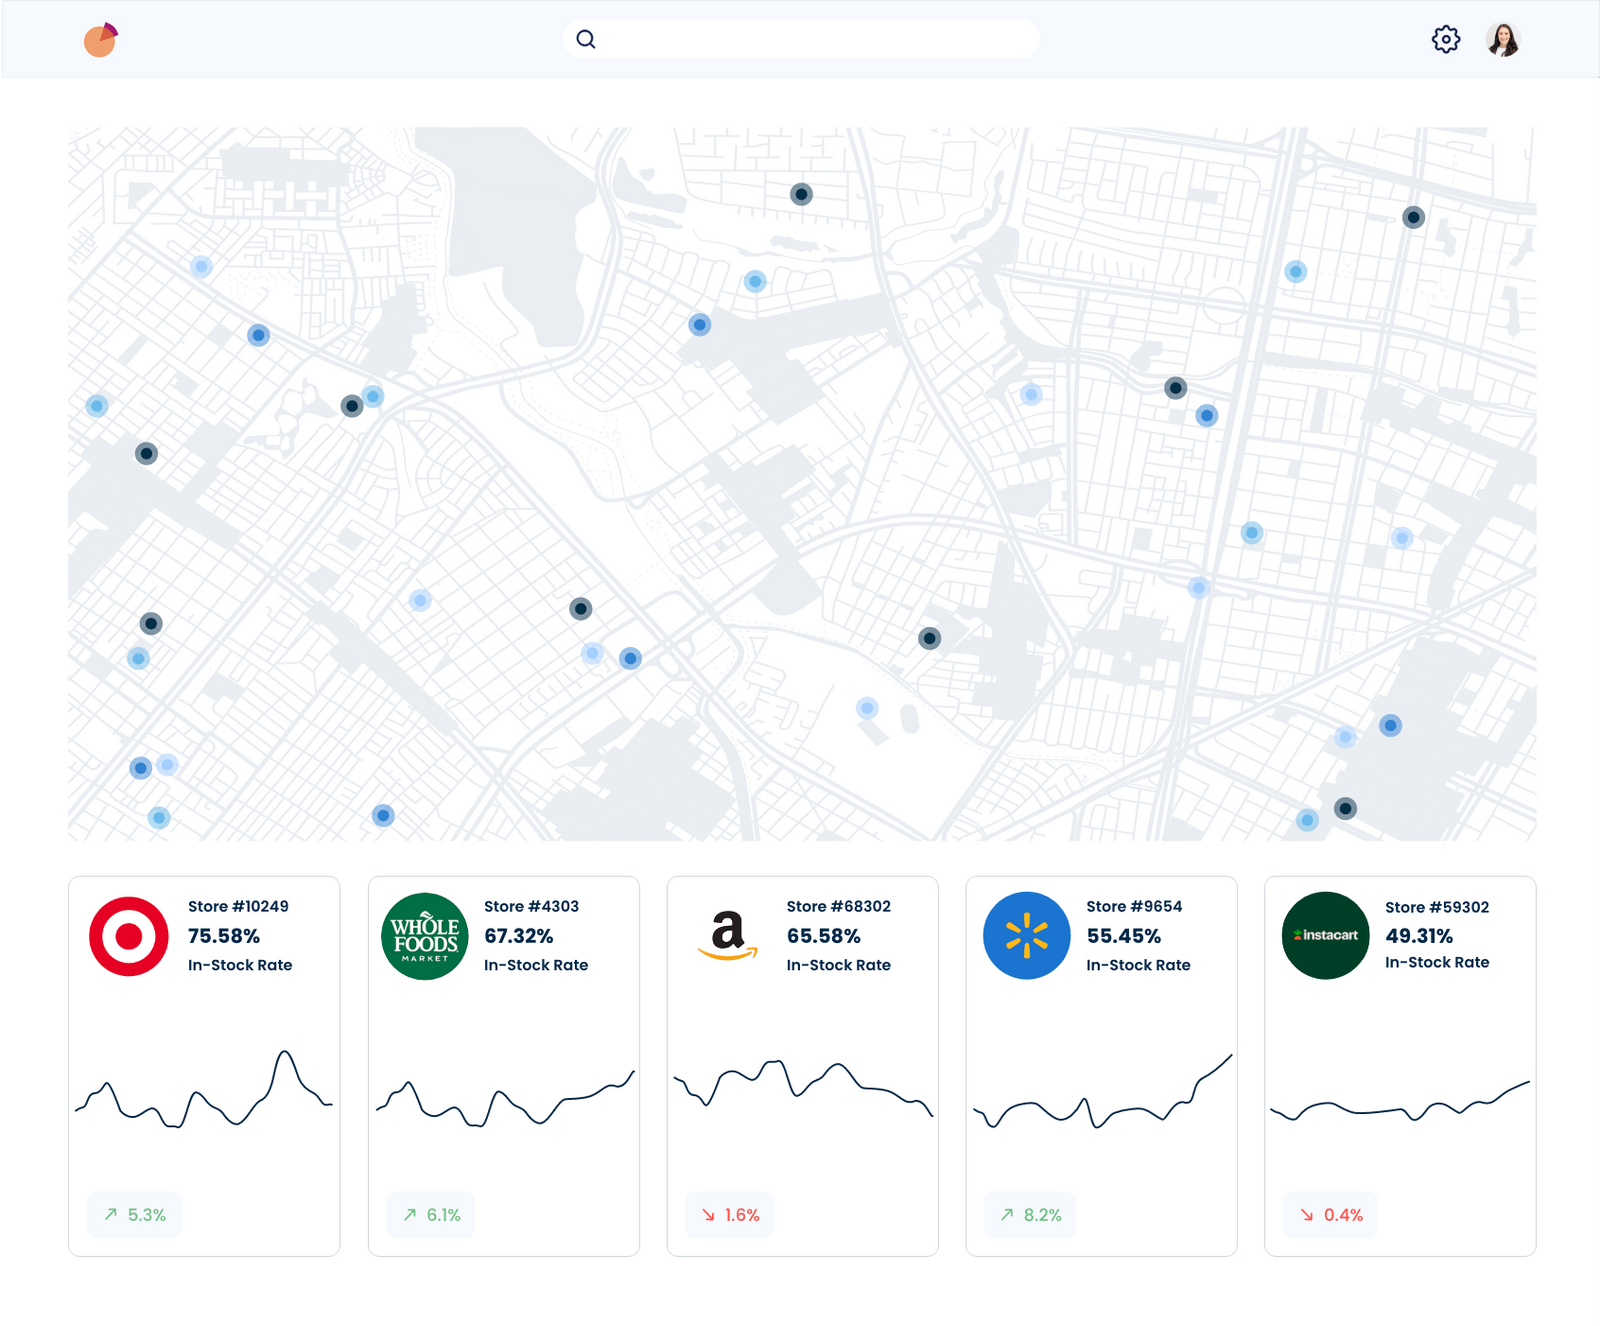Select the Walmart spark logo icon
Viewport: 1600px width, 1326px height.
point(1025,937)
